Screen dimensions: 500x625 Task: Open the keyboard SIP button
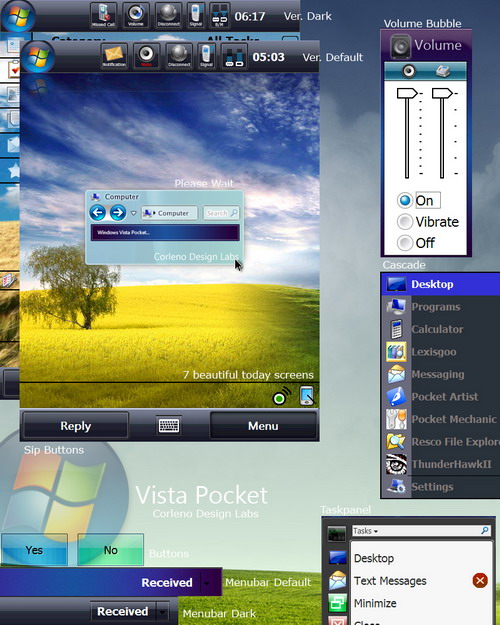[169, 426]
